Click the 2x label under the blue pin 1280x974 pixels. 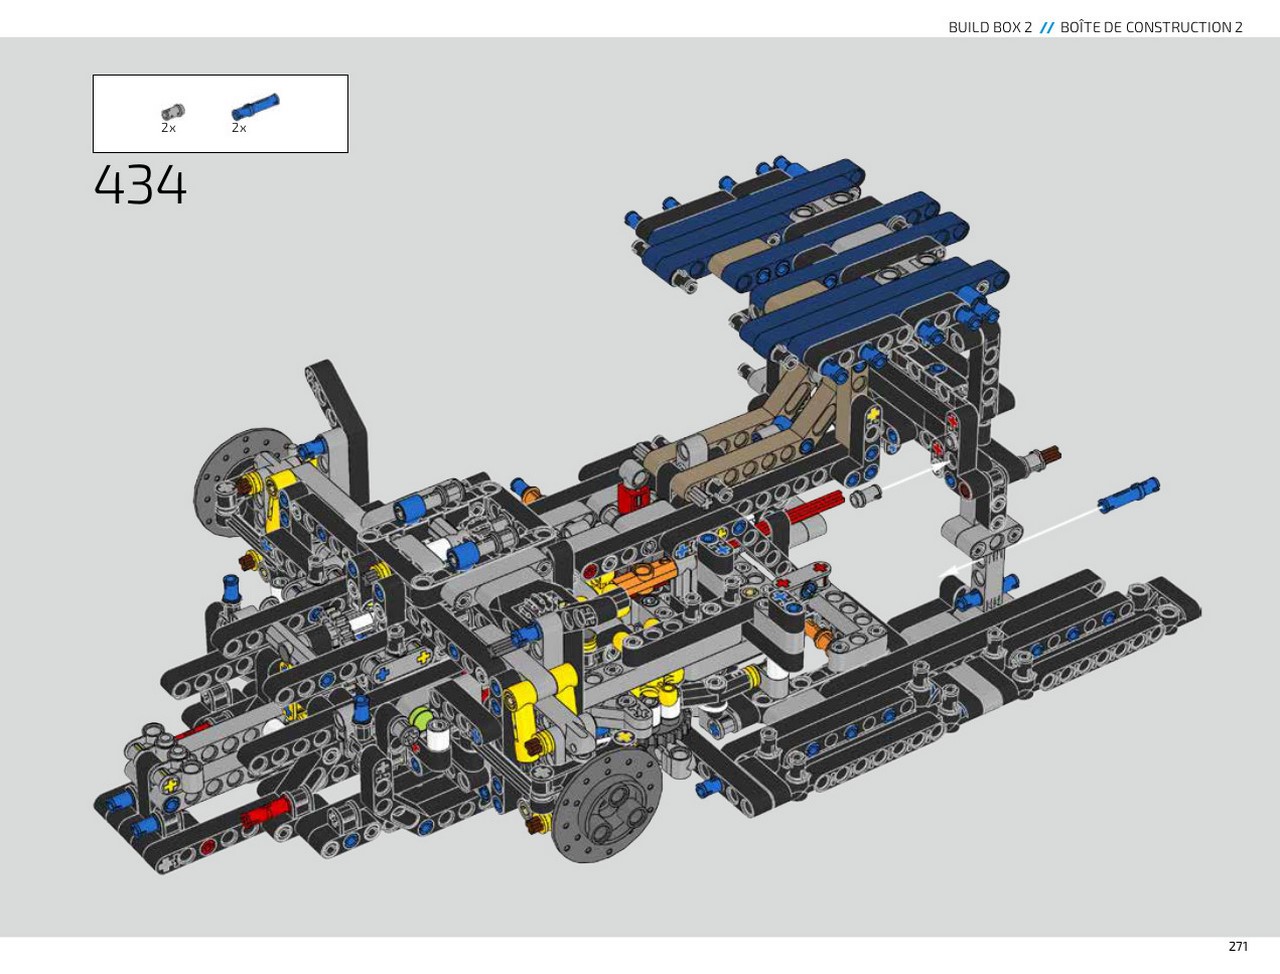coord(239,128)
